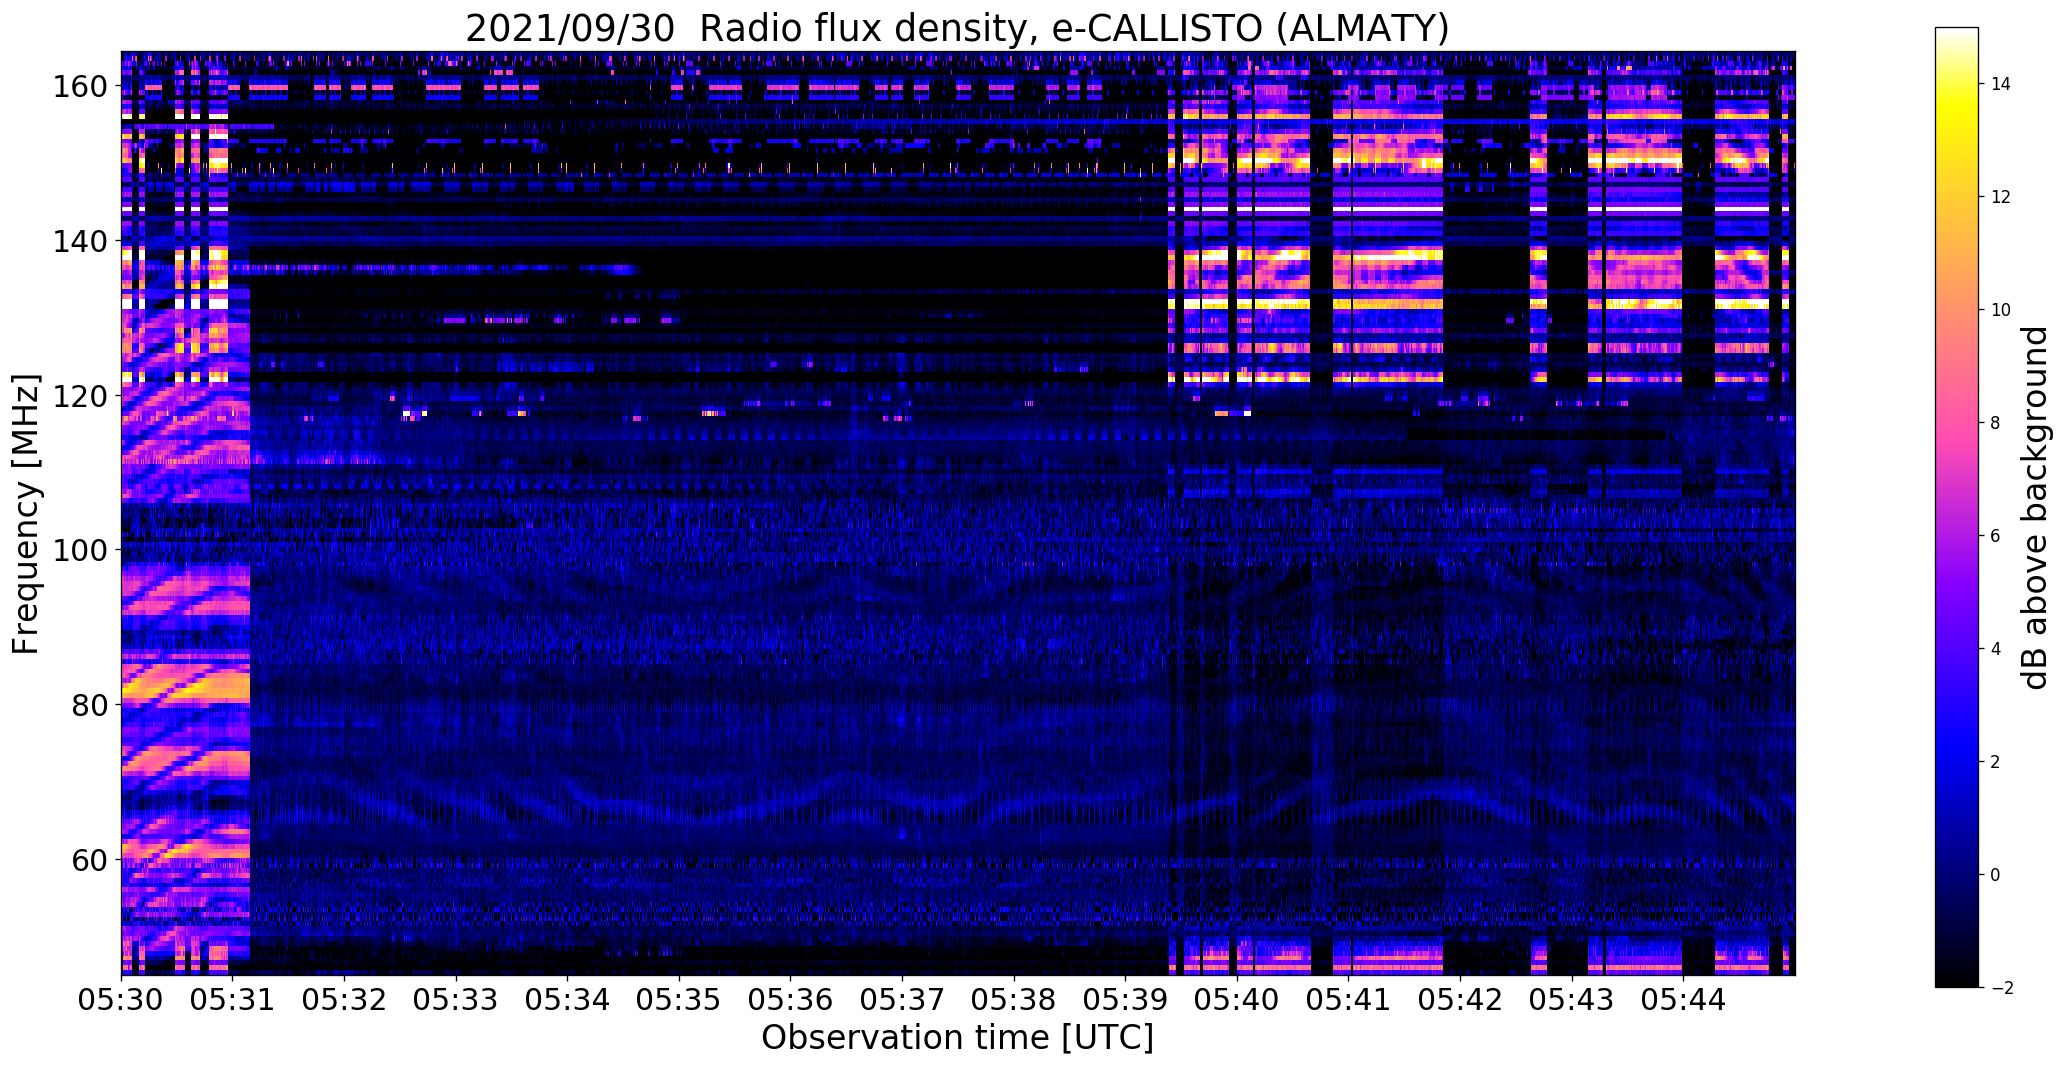Click the 05:42 time tick label
2066x1067 pixels.
pos(1460,1000)
